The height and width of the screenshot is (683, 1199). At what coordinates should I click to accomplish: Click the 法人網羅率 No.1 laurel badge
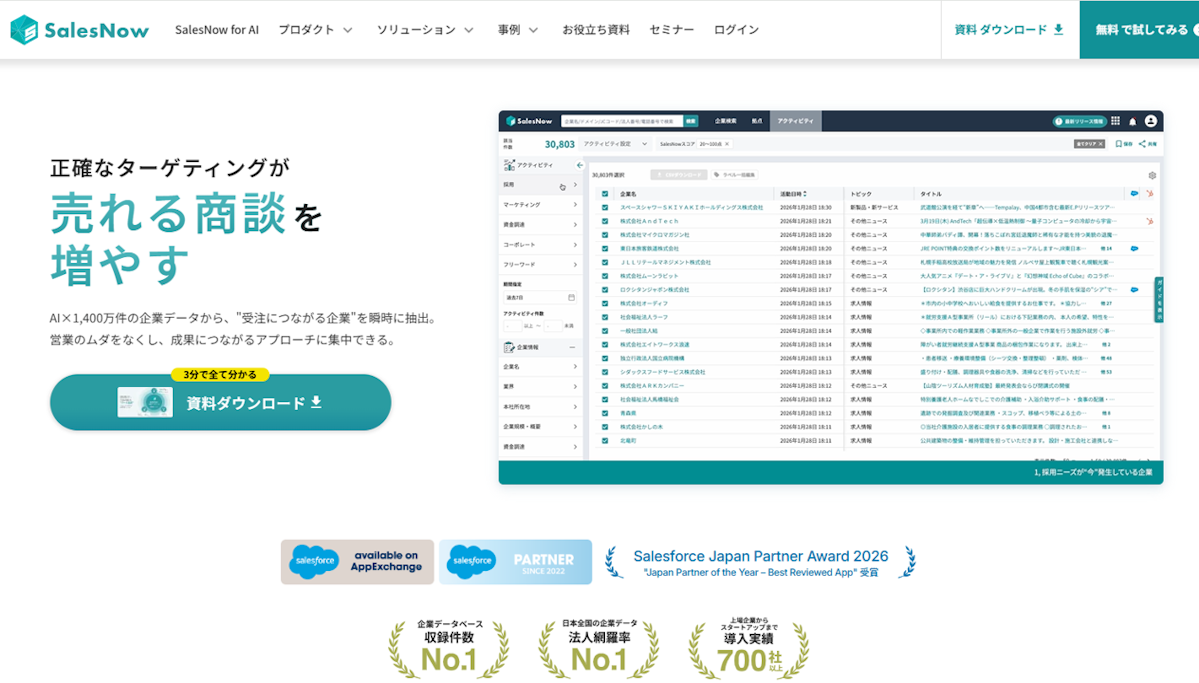click(x=599, y=649)
